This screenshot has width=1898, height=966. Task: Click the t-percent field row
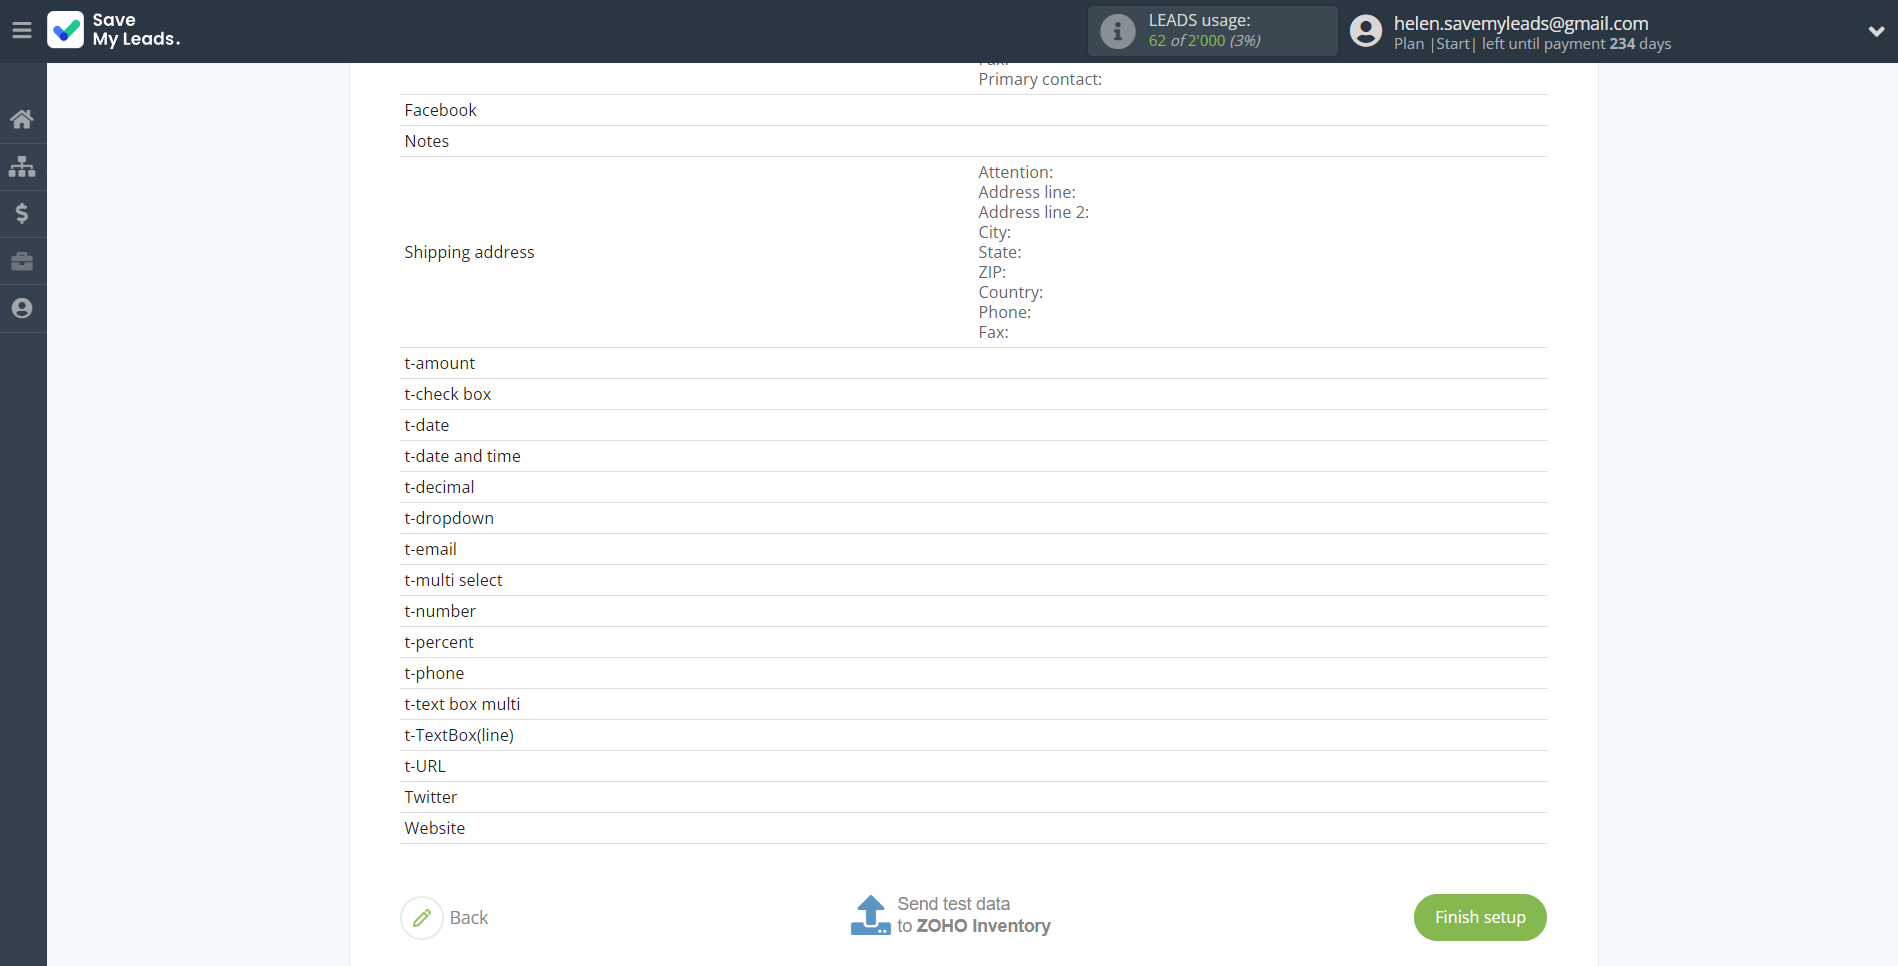click(974, 642)
